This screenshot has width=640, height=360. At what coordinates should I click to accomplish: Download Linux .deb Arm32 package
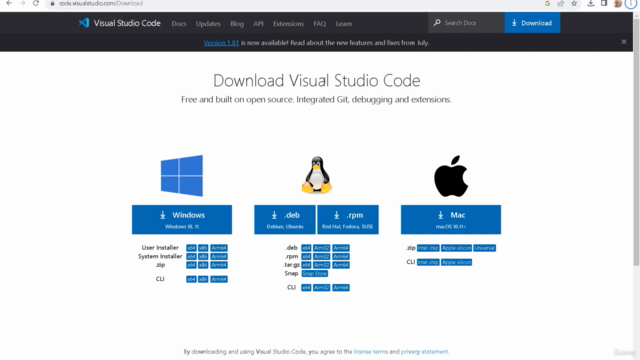click(322, 248)
